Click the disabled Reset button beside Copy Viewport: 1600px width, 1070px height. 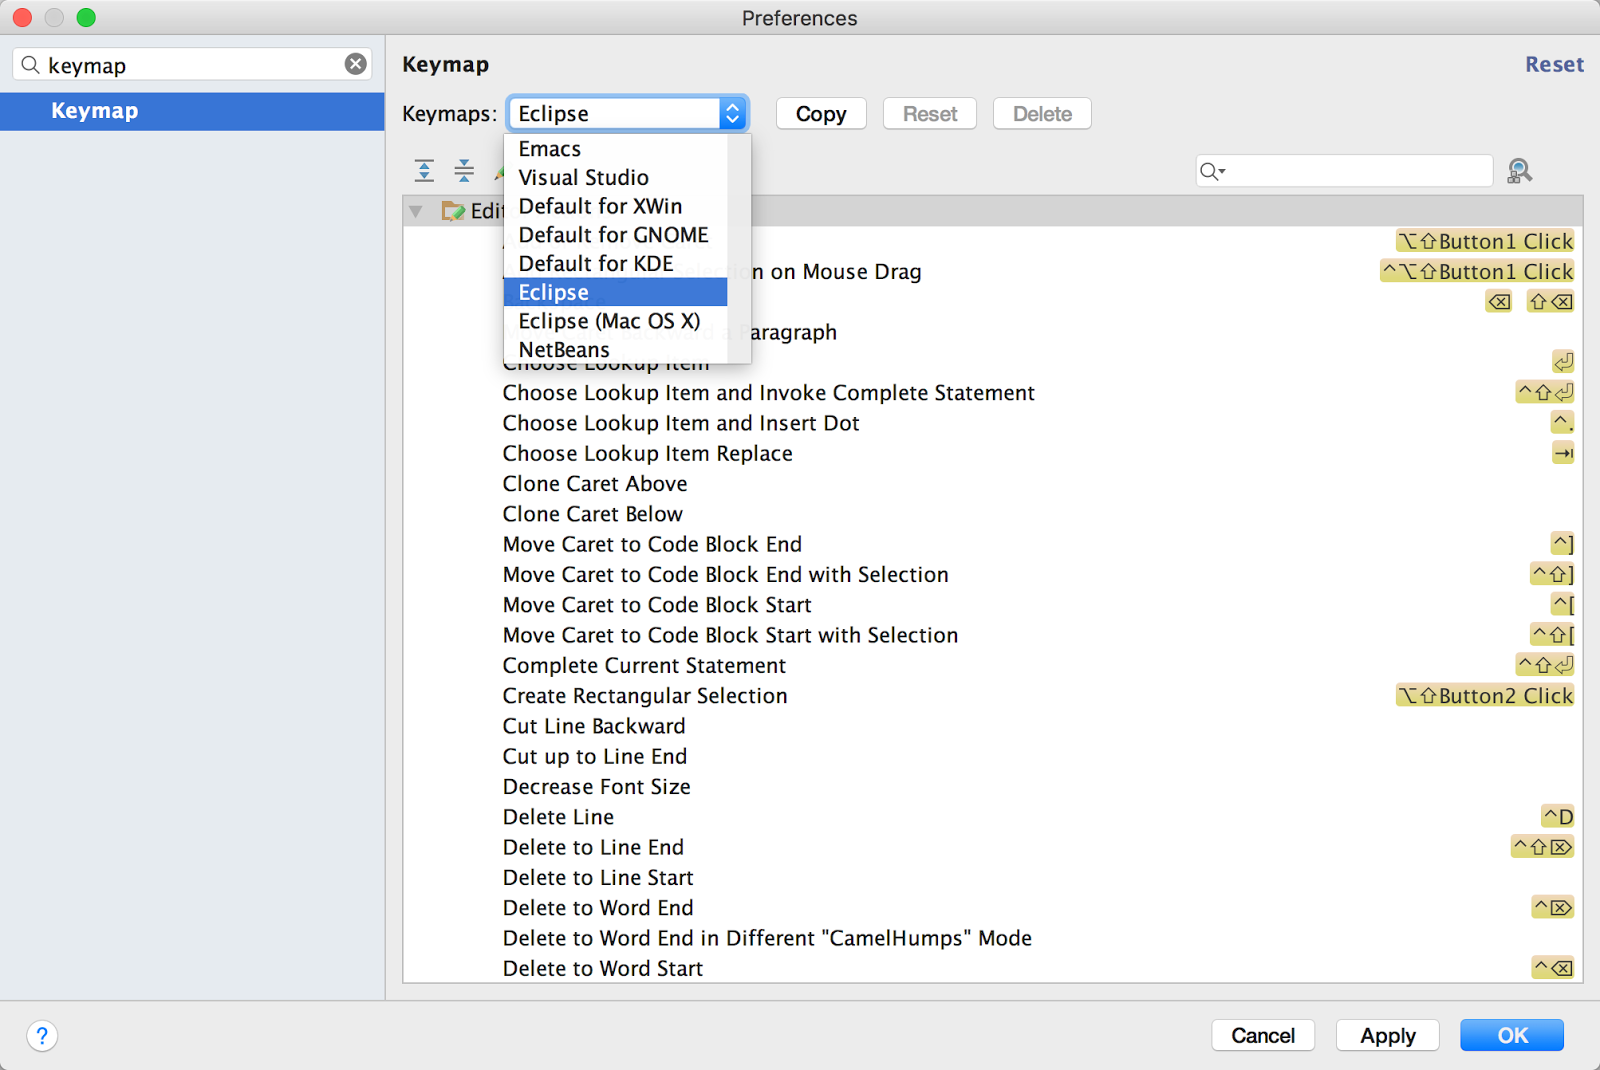pyautogui.click(x=930, y=114)
